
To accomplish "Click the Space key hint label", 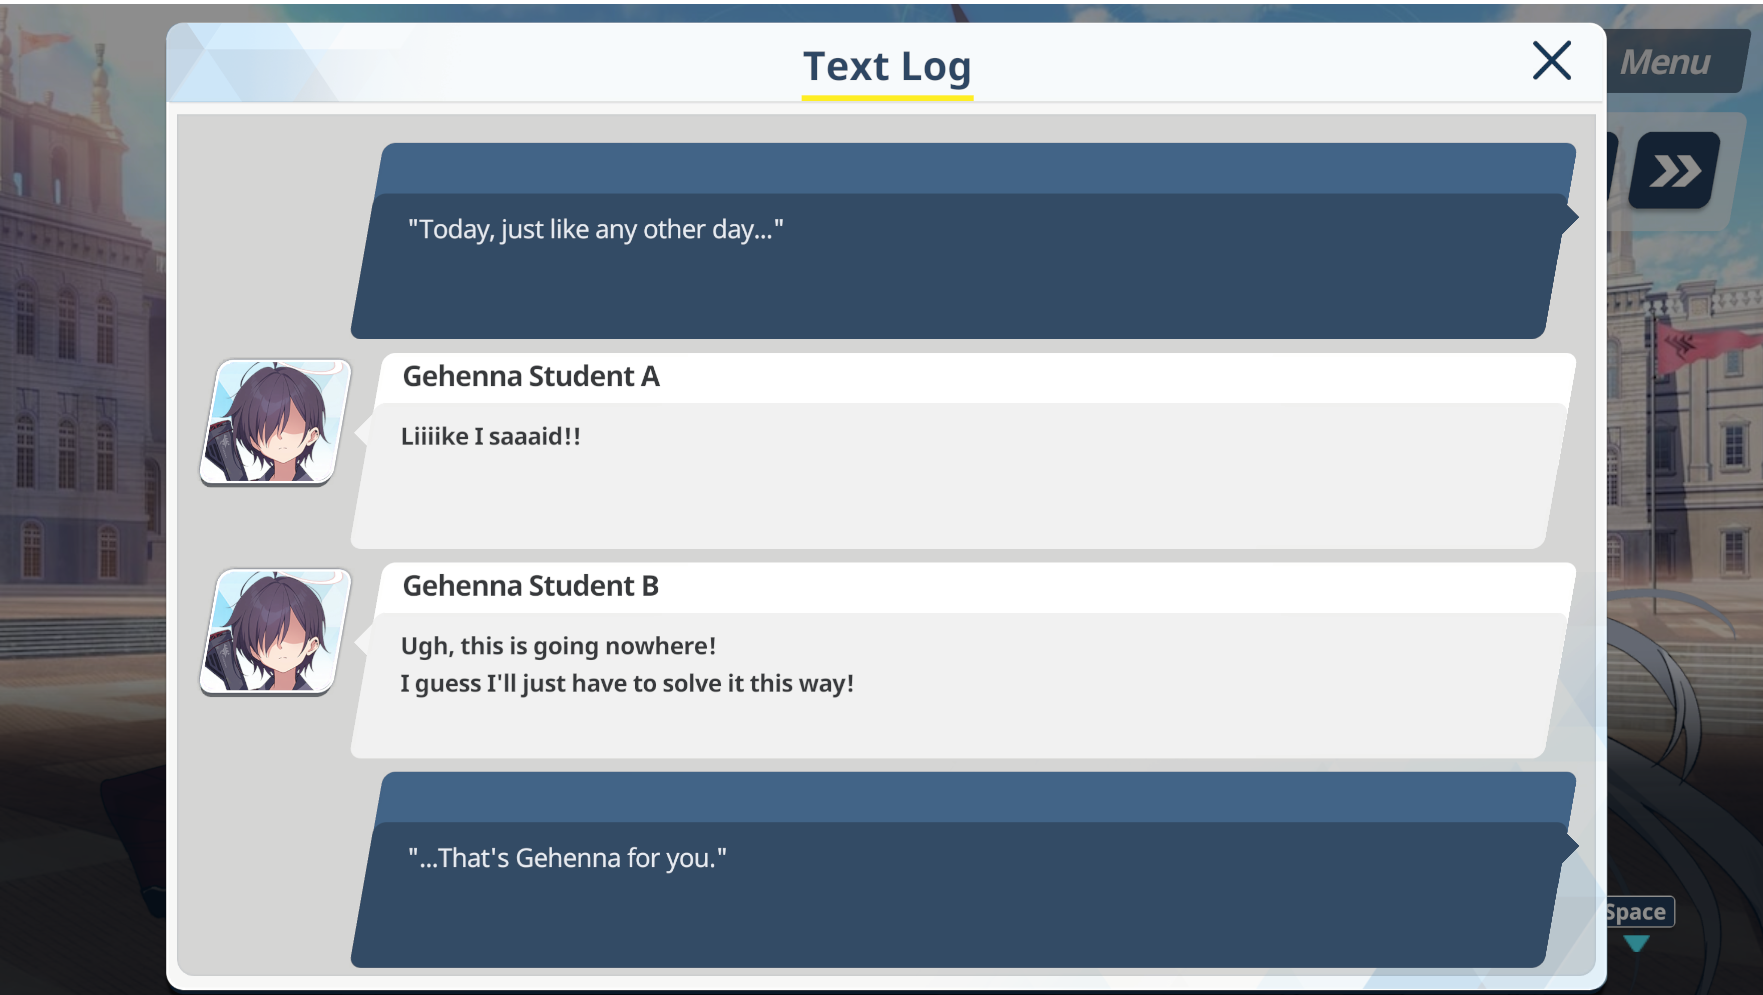I will click(x=1637, y=912).
